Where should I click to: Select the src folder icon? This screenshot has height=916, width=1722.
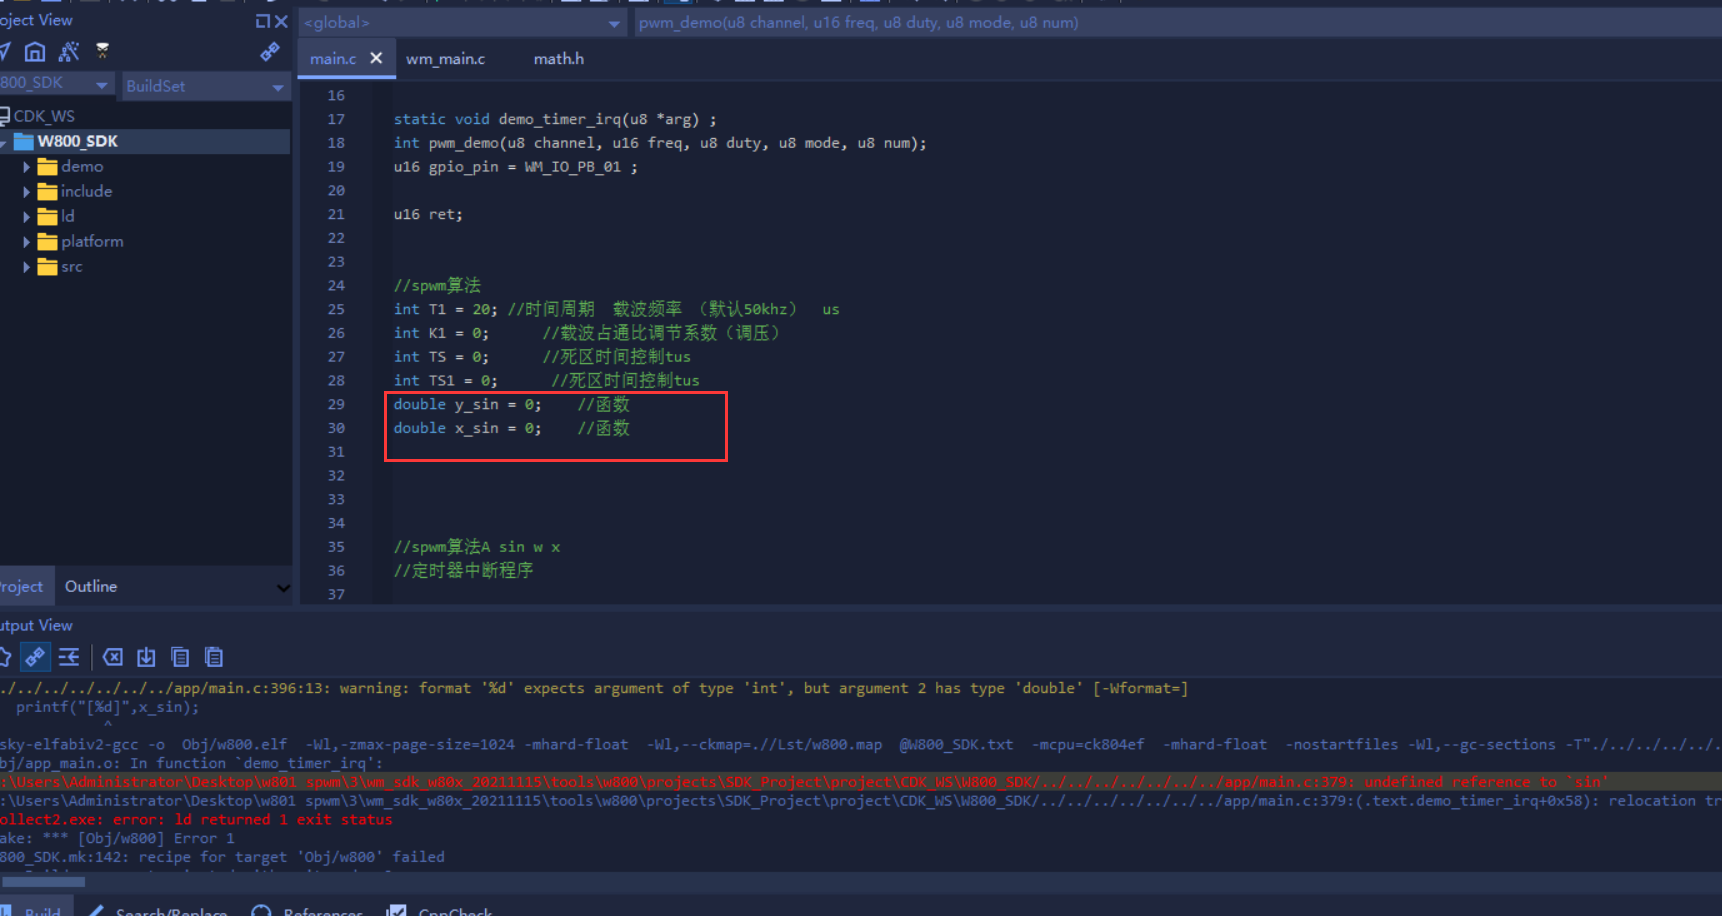47,267
